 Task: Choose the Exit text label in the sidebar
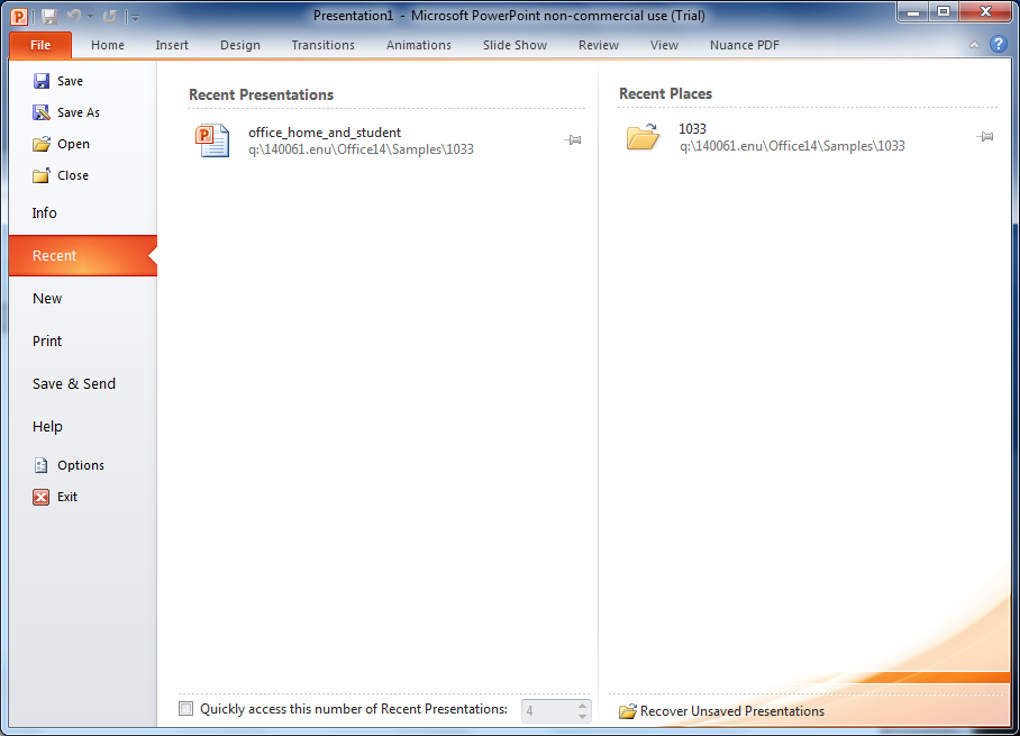click(67, 497)
